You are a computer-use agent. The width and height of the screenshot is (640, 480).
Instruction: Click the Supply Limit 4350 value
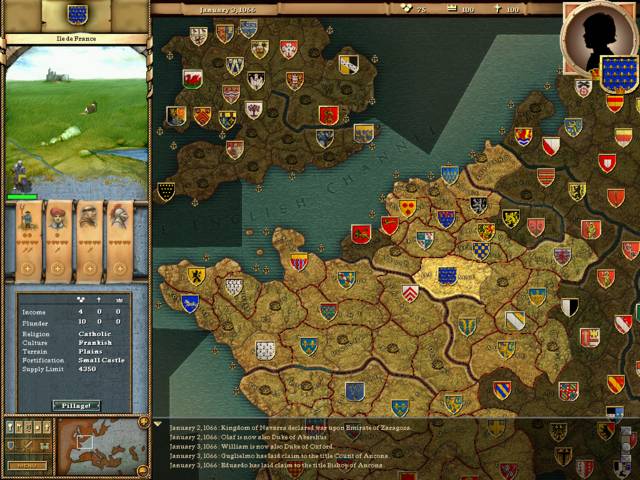87,369
